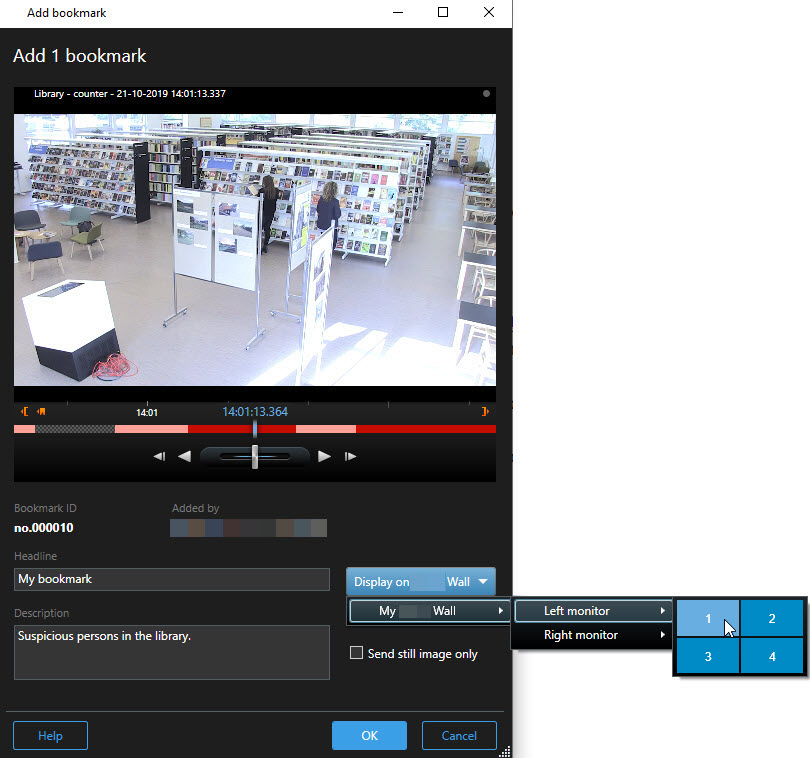Screen dimensions: 810x758
Task: Select Left monitor in the submenu
Action: 591,611
